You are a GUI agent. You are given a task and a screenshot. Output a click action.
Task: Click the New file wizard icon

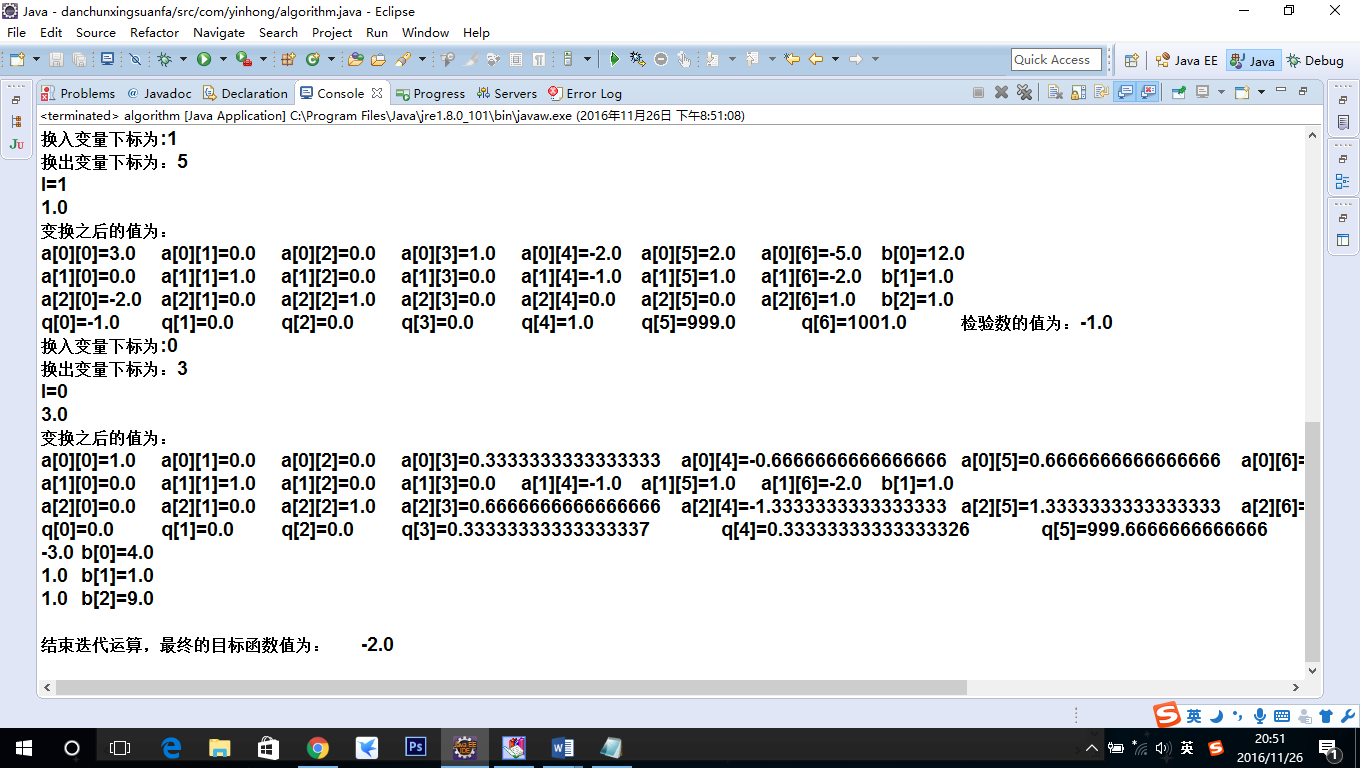pyautogui.click(x=17, y=59)
